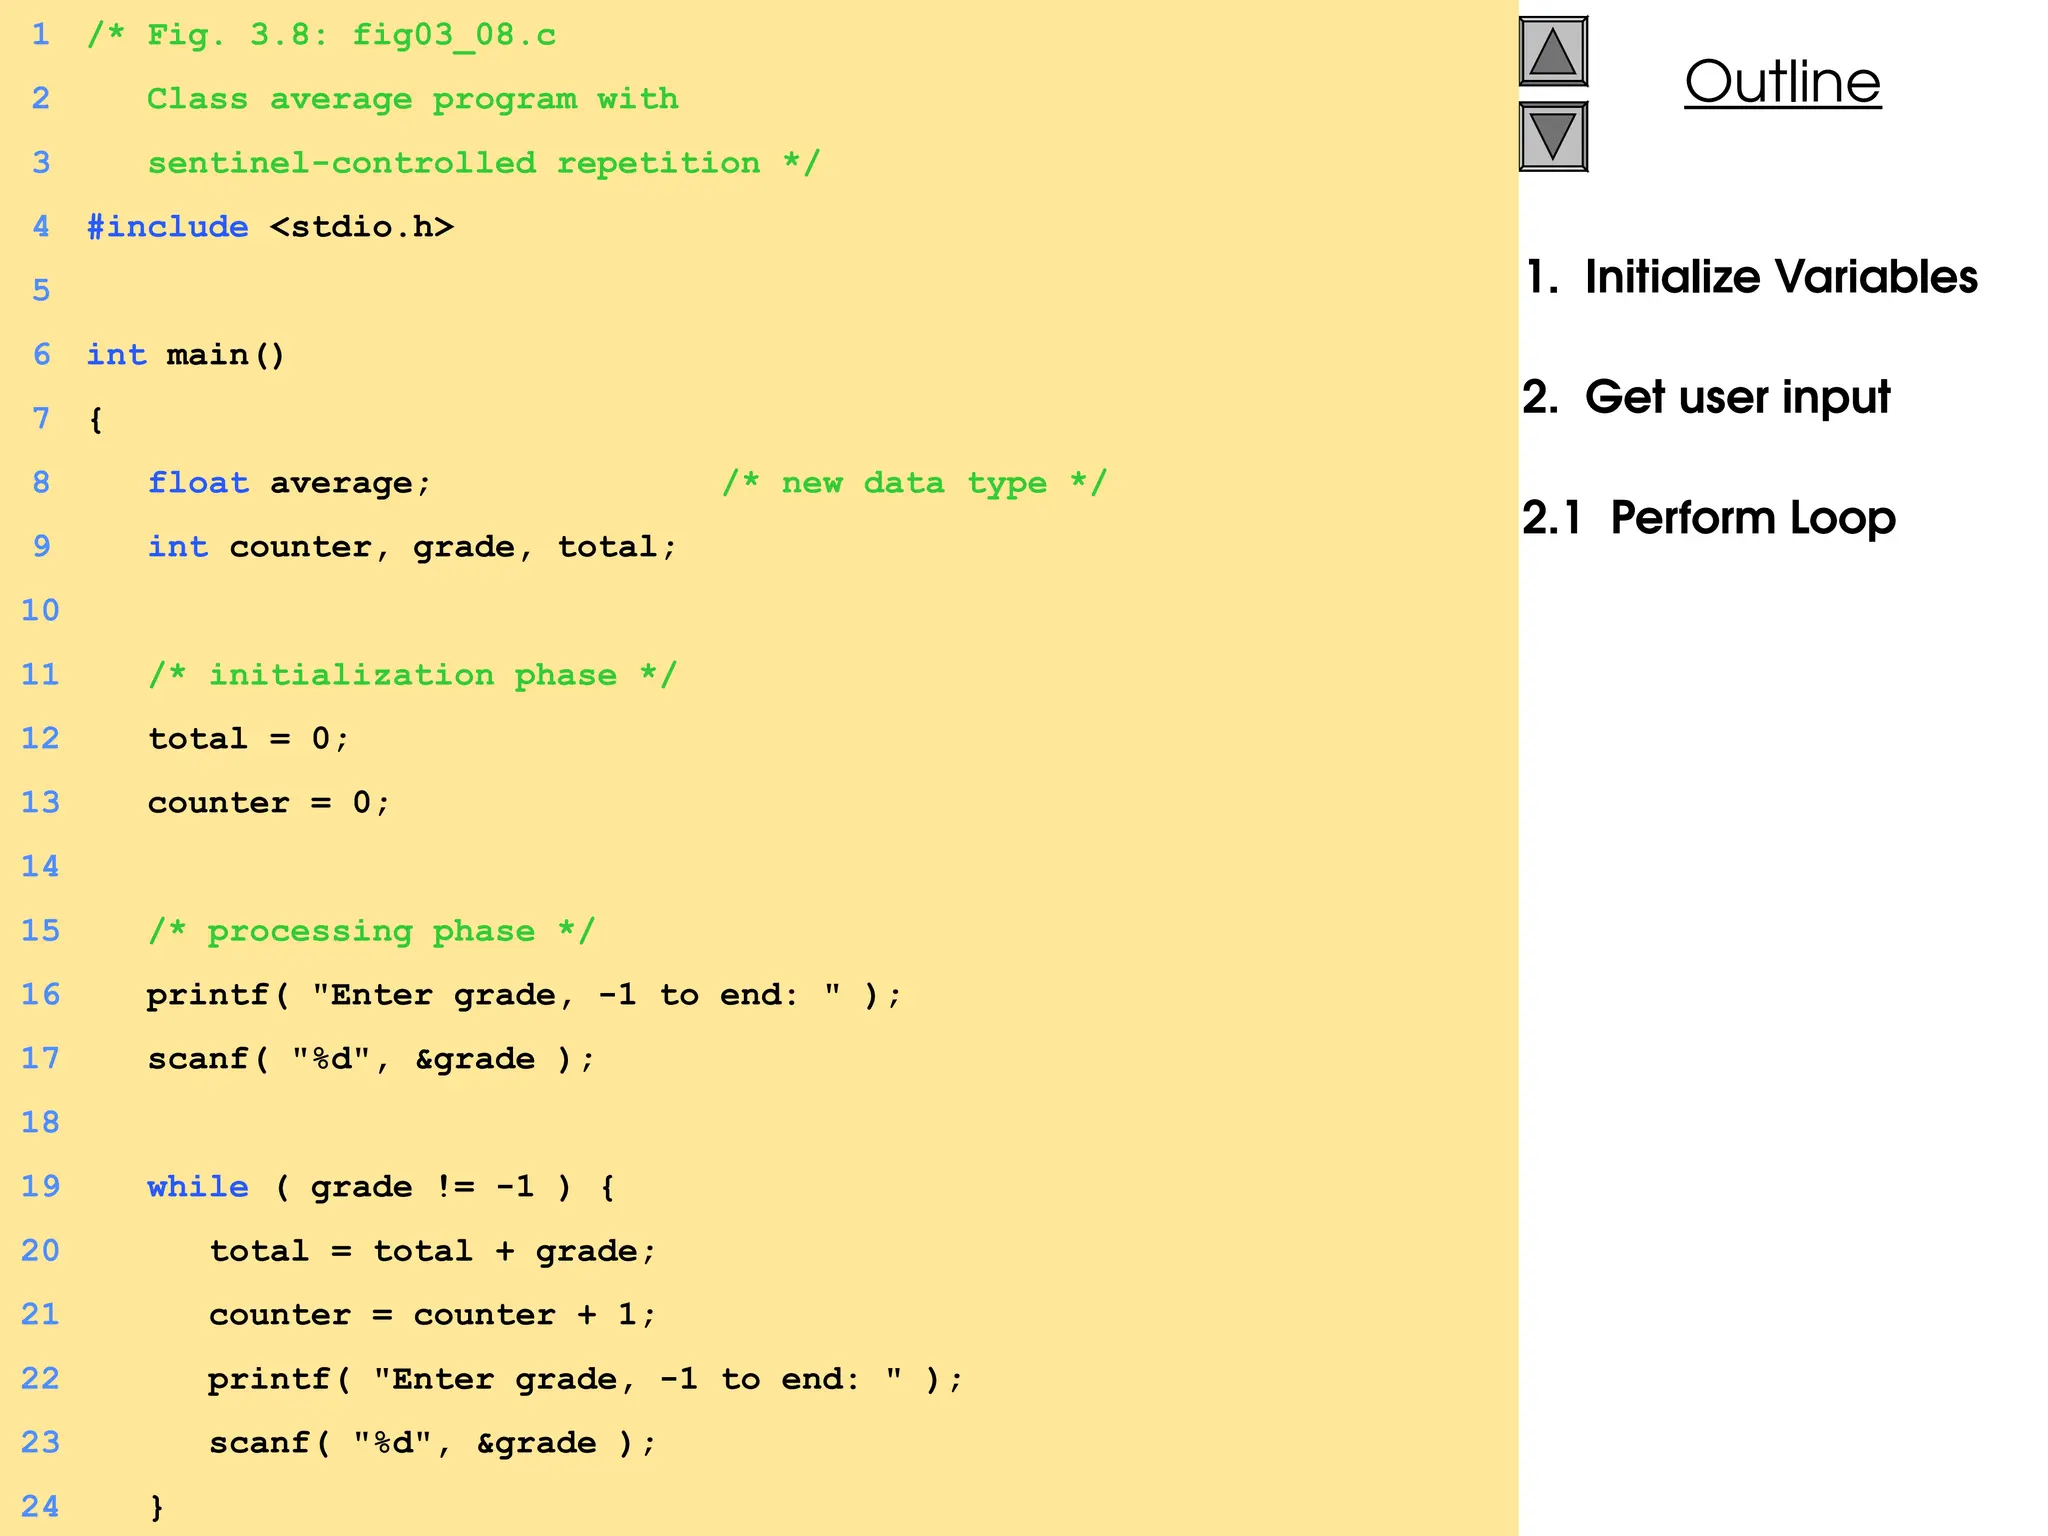2048x1536 pixels.
Task: Click the printf statement on line 16
Action: coord(525,995)
